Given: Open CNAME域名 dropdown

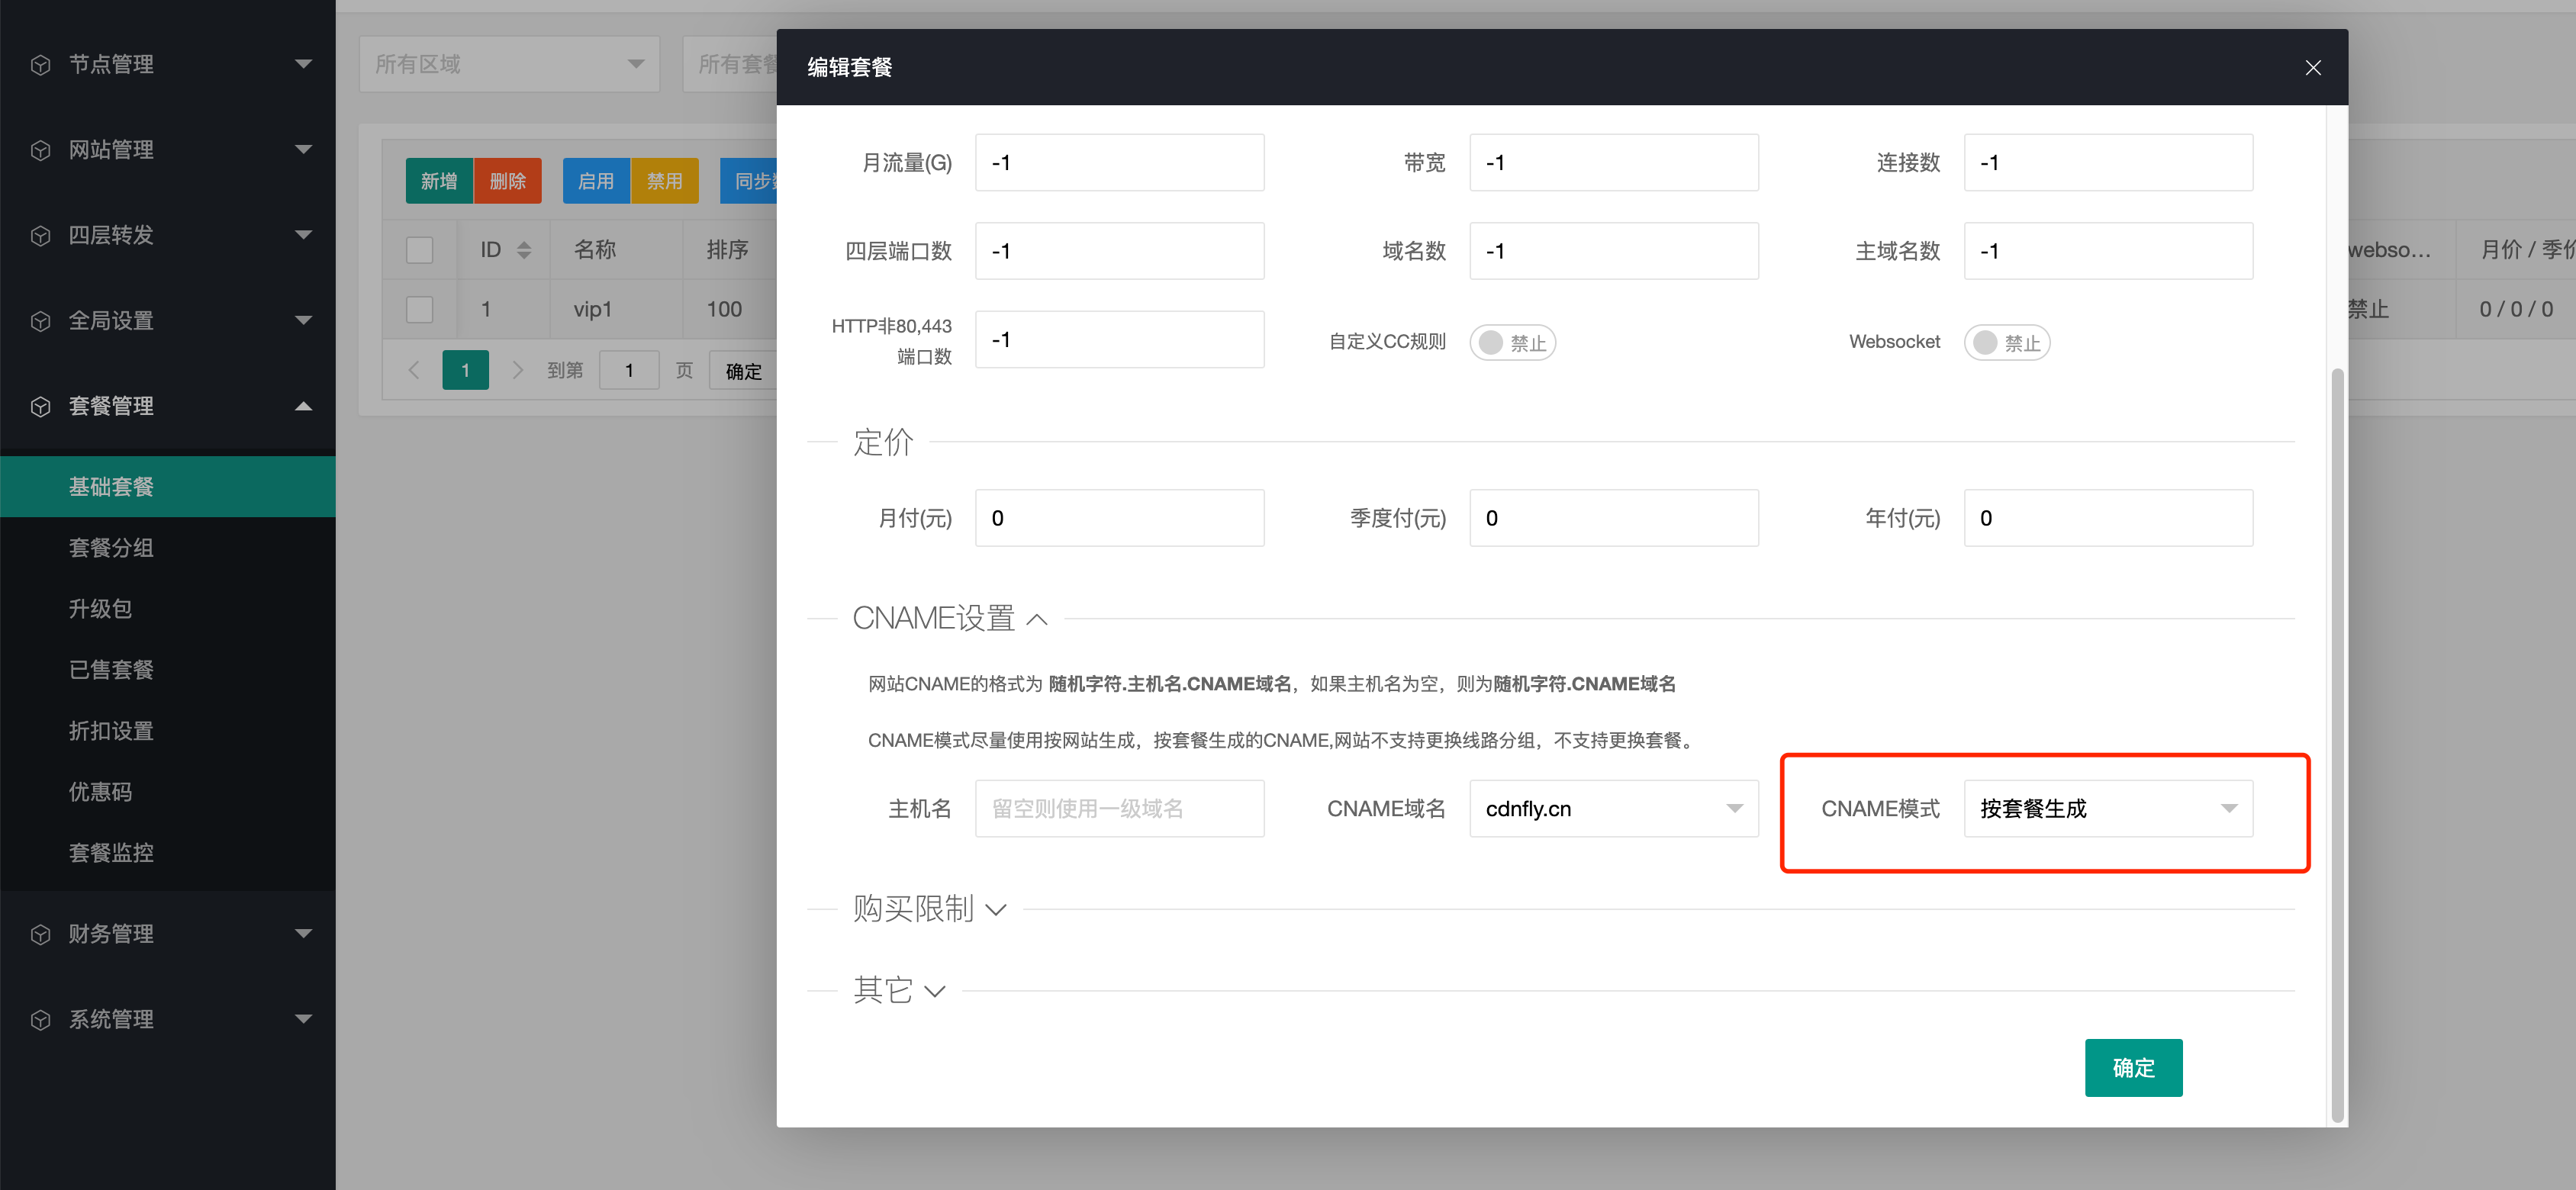Looking at the screenshot, I should click(1613, 808).
